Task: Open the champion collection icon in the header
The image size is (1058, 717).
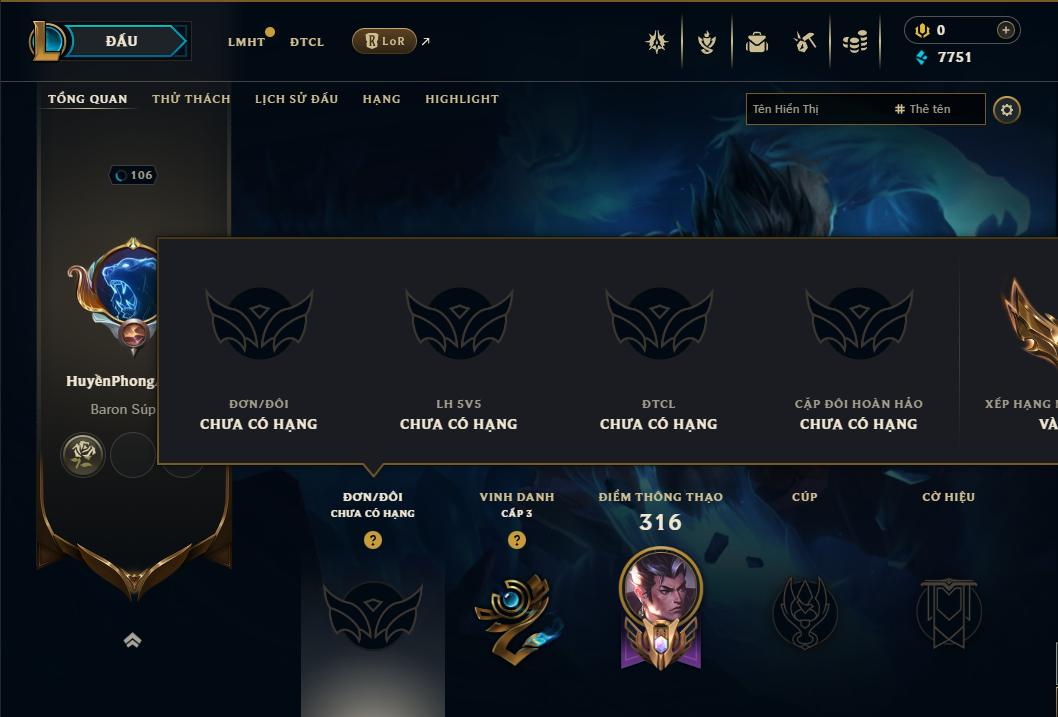Action: coord(706,42)
